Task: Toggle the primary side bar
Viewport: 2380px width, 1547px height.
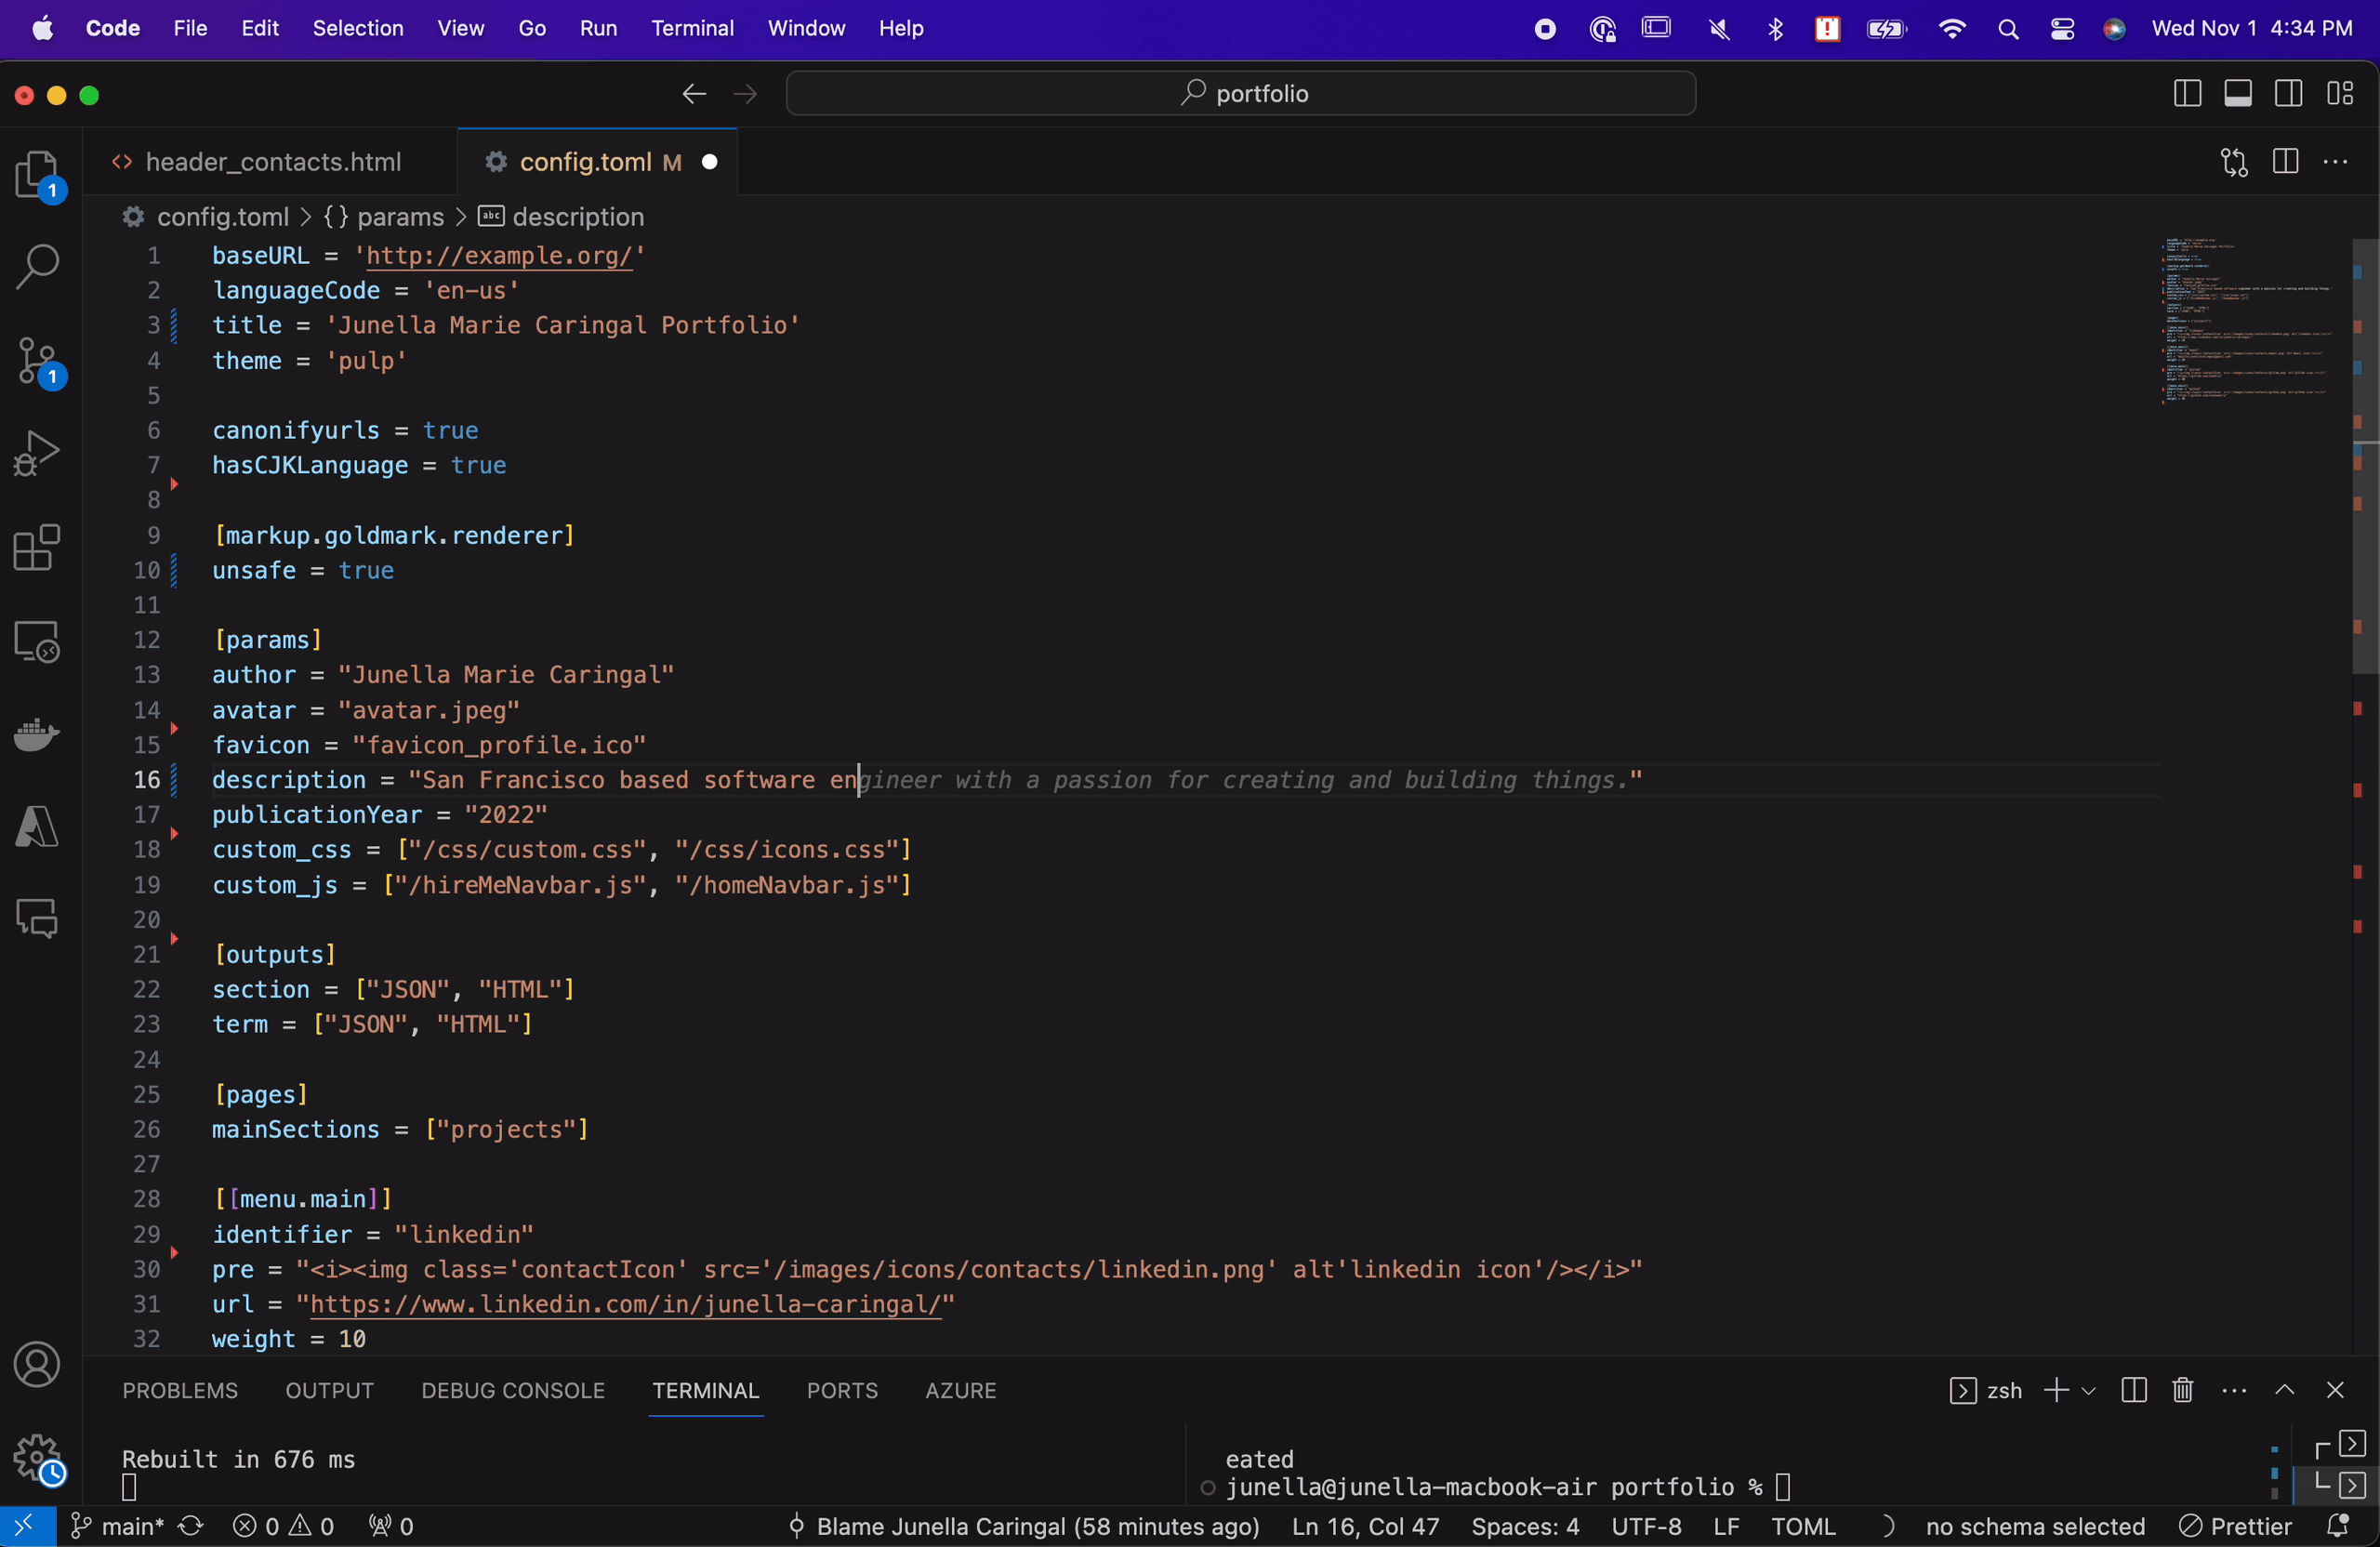Action: click(x=2187, y=94)
